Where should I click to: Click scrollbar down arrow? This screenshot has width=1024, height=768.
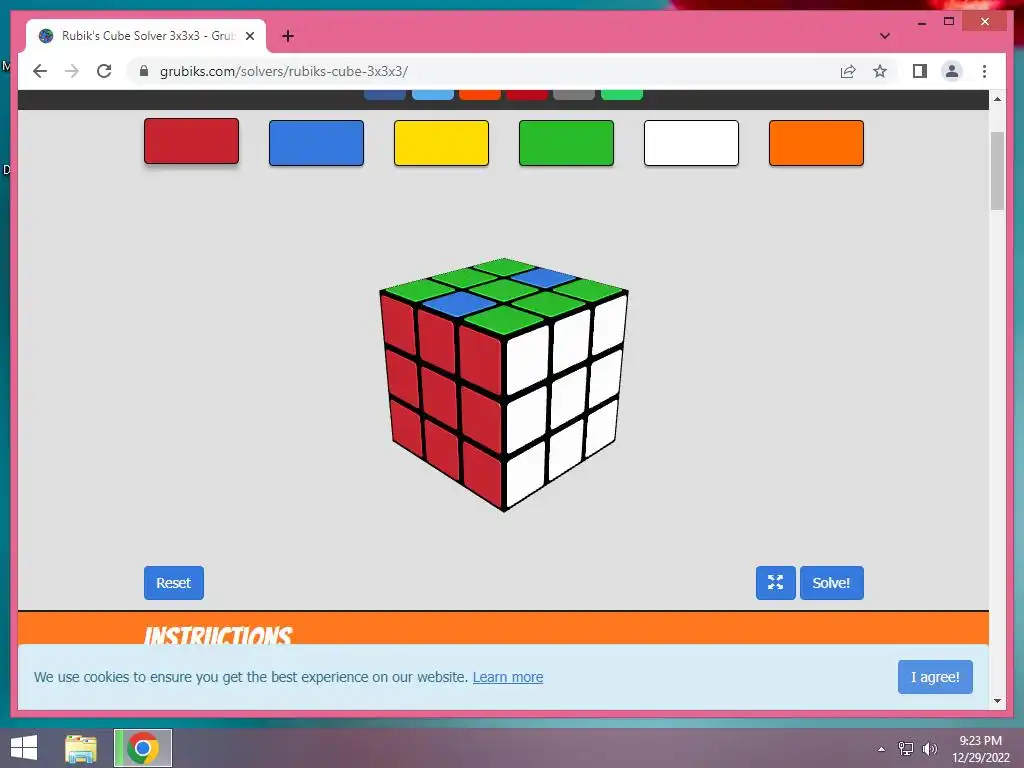[x=997, y=701]
